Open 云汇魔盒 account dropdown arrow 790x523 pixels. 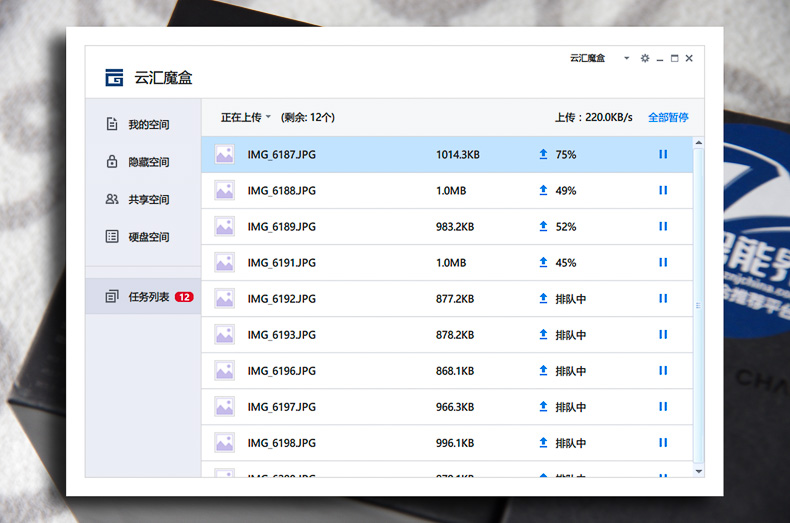(627, 58)
